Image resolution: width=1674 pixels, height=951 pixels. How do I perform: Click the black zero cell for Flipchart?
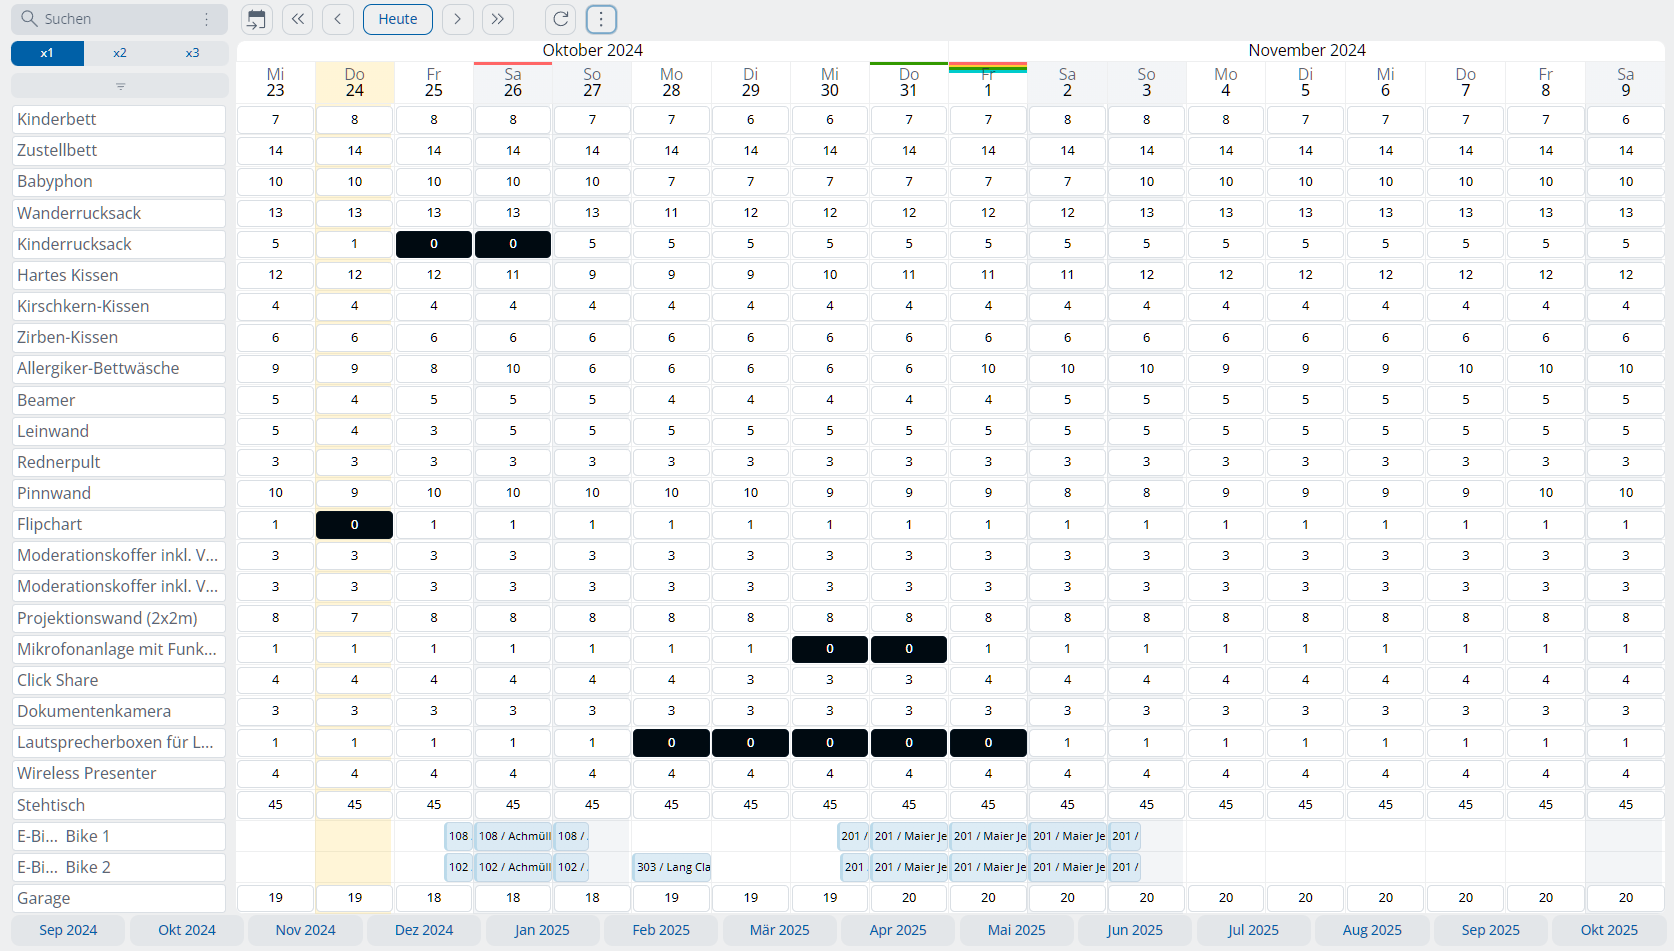(354, 525)
